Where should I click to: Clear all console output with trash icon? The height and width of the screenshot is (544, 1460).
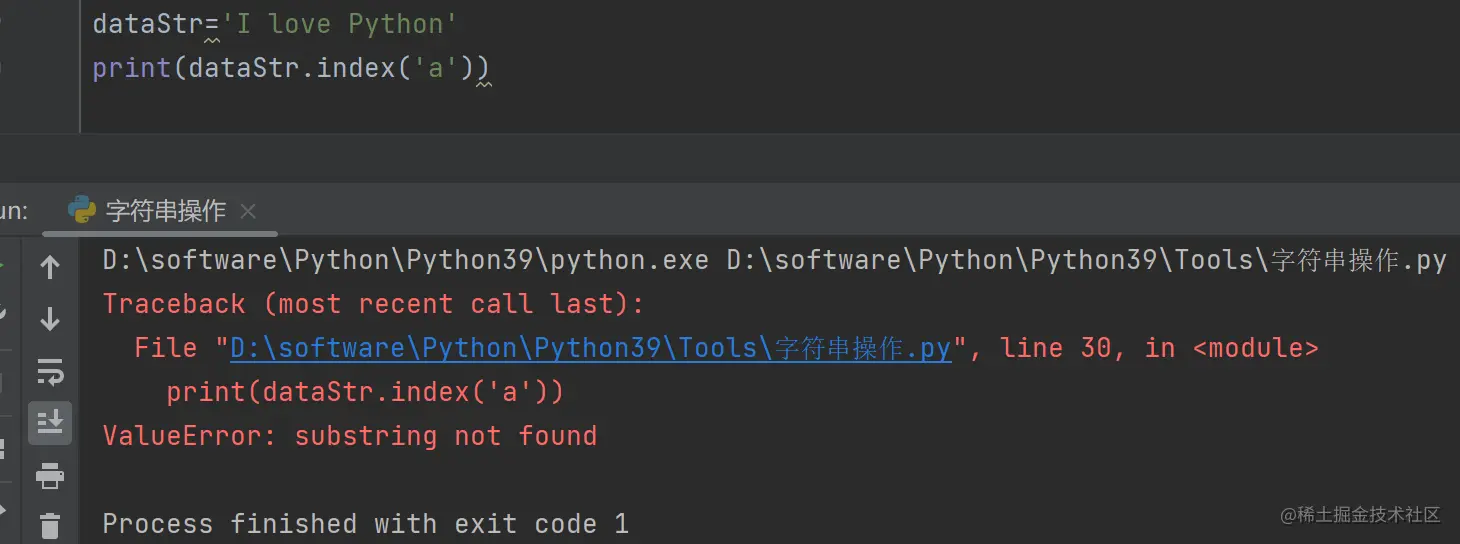pyautogui.click(x=50, y=525)
